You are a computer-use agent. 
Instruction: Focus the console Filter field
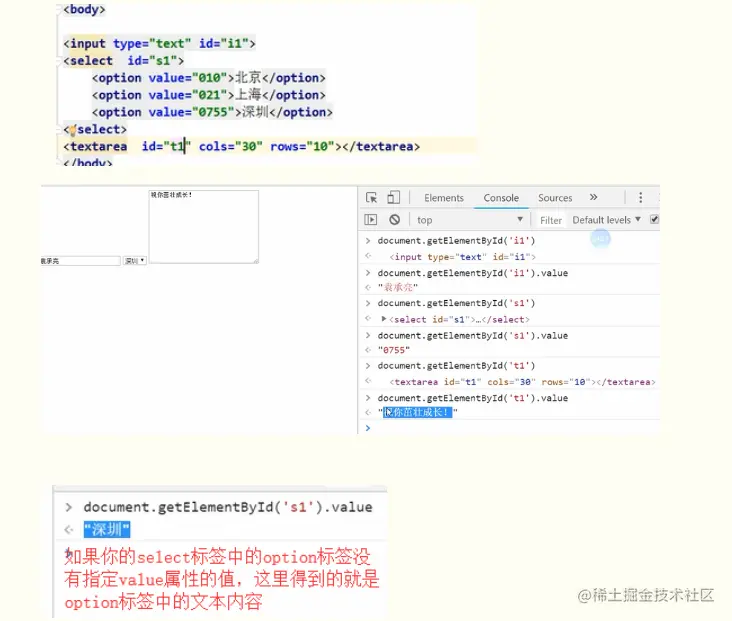pyautogui.click(x=551, y=220)
